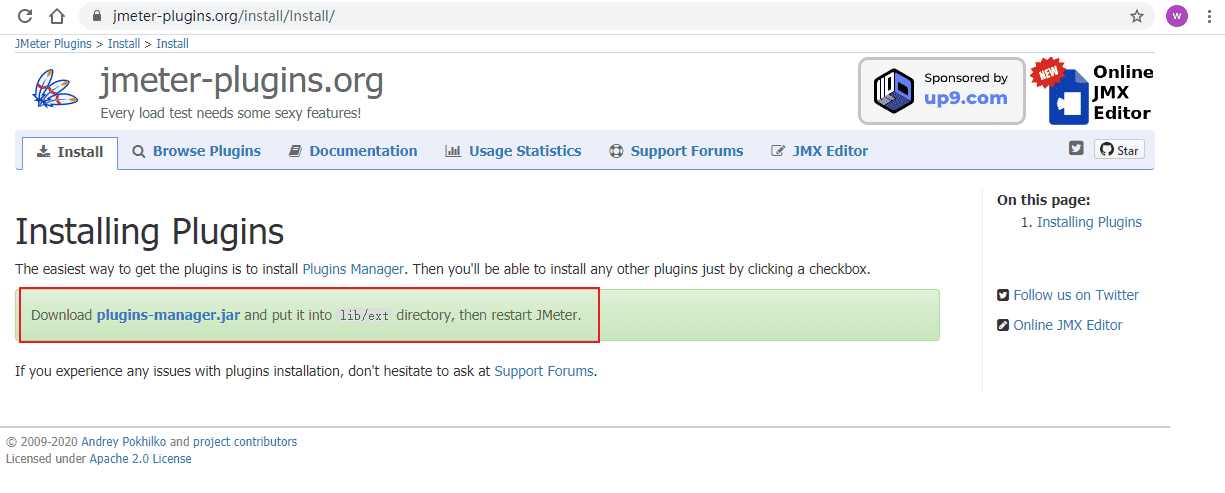
Task: Click the 'On this page:' label
Action: pyautogui.click(x=1043, y=200)
